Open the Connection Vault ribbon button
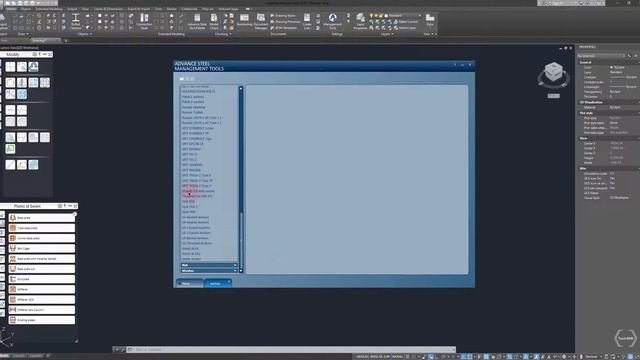The width and height of the screenshot is (640, 360). pos(144,21)
